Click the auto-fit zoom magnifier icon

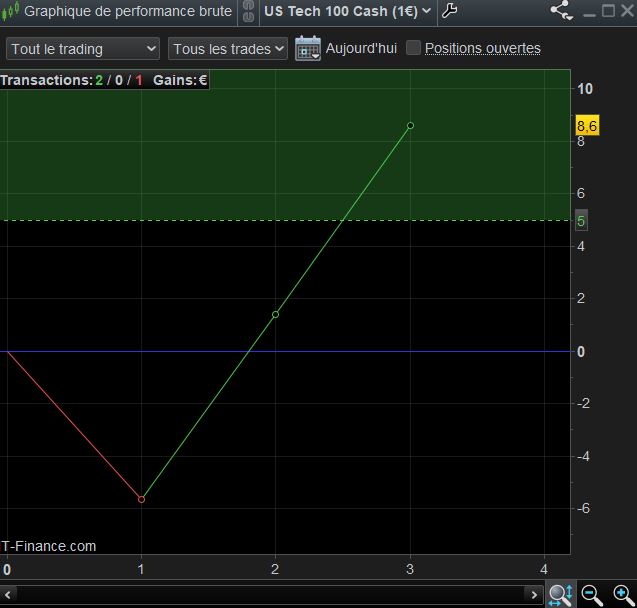coord(561,595)
